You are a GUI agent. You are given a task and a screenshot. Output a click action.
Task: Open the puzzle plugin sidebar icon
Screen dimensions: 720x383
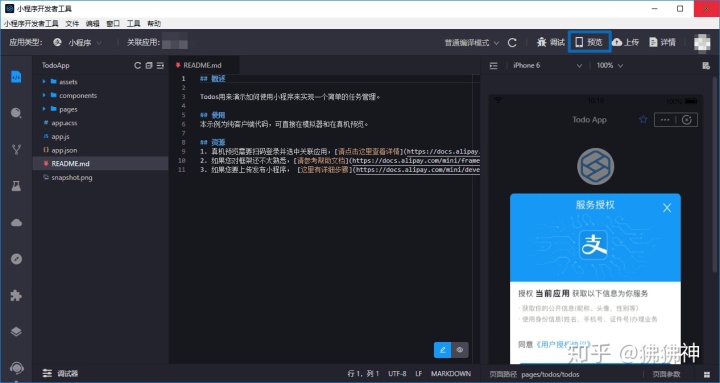coord(16,295)
